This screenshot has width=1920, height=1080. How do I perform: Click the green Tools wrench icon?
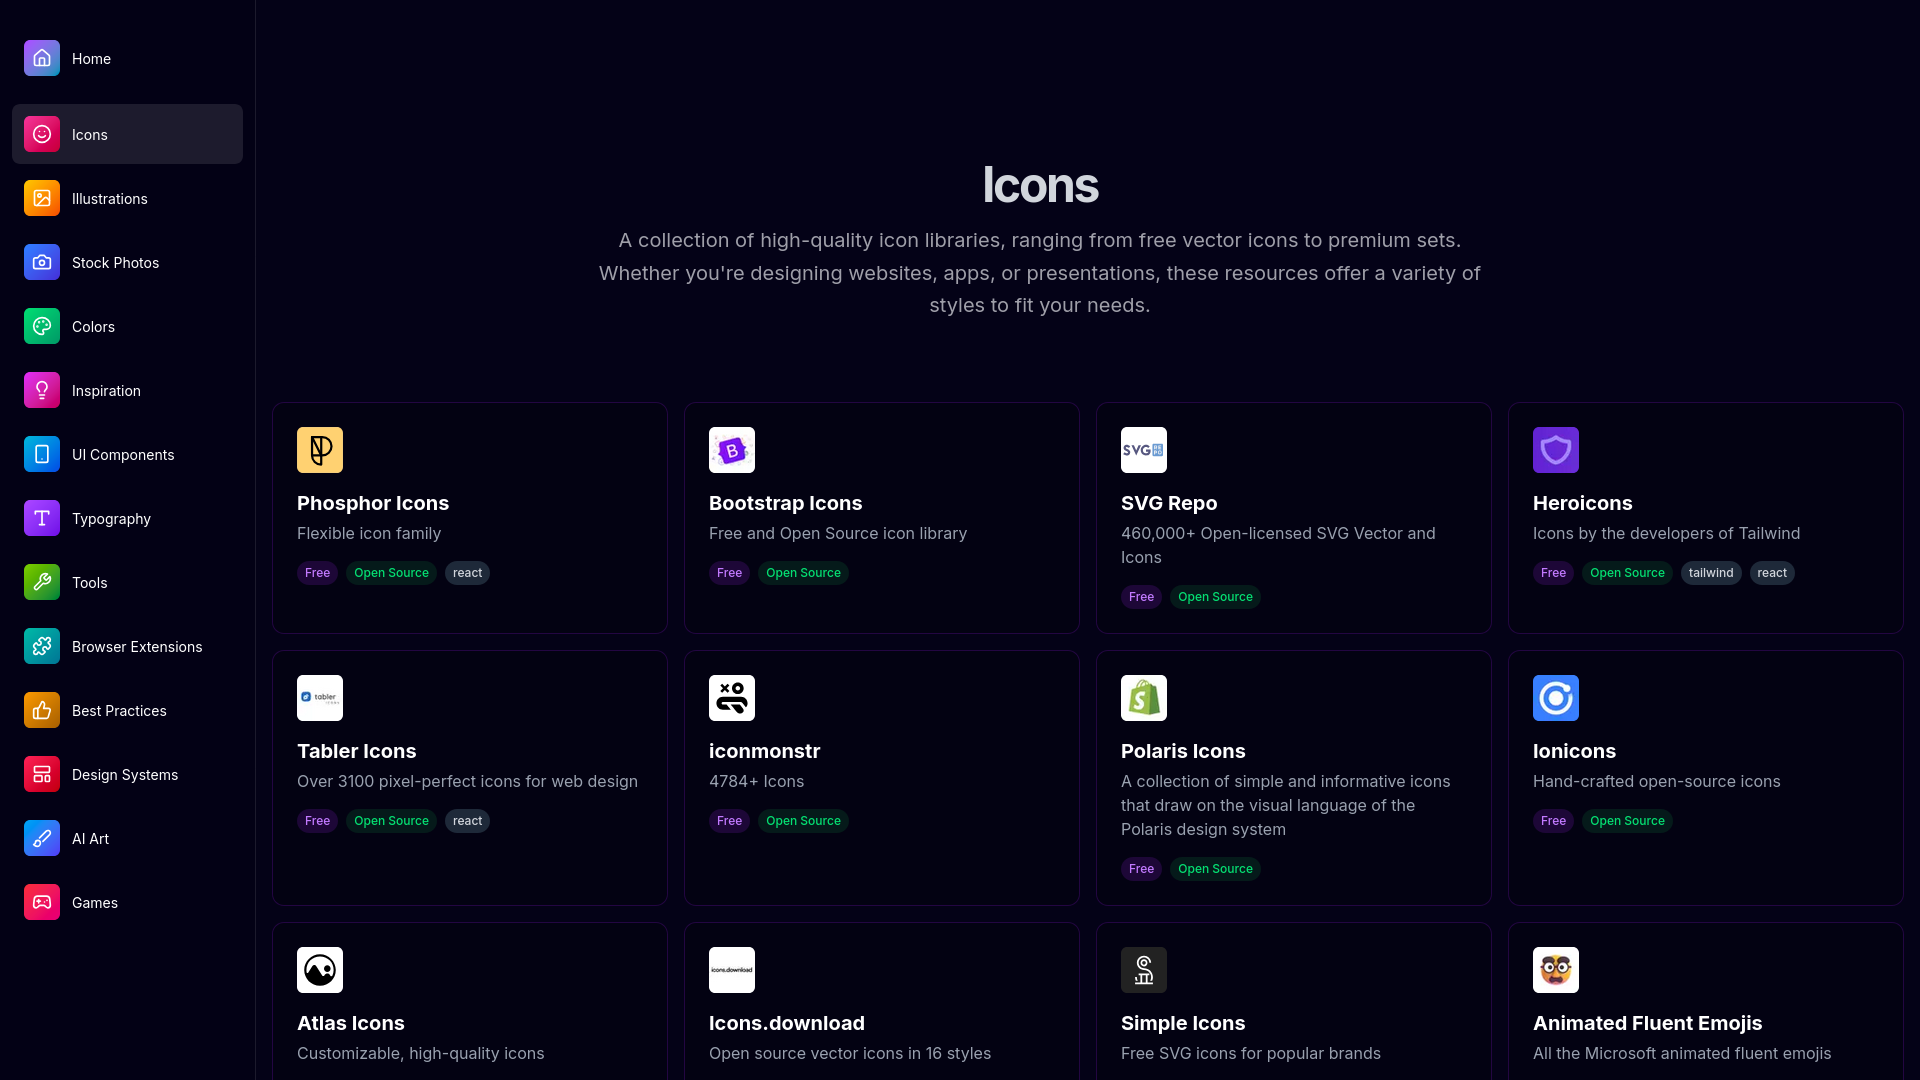[x=42, y=582]
